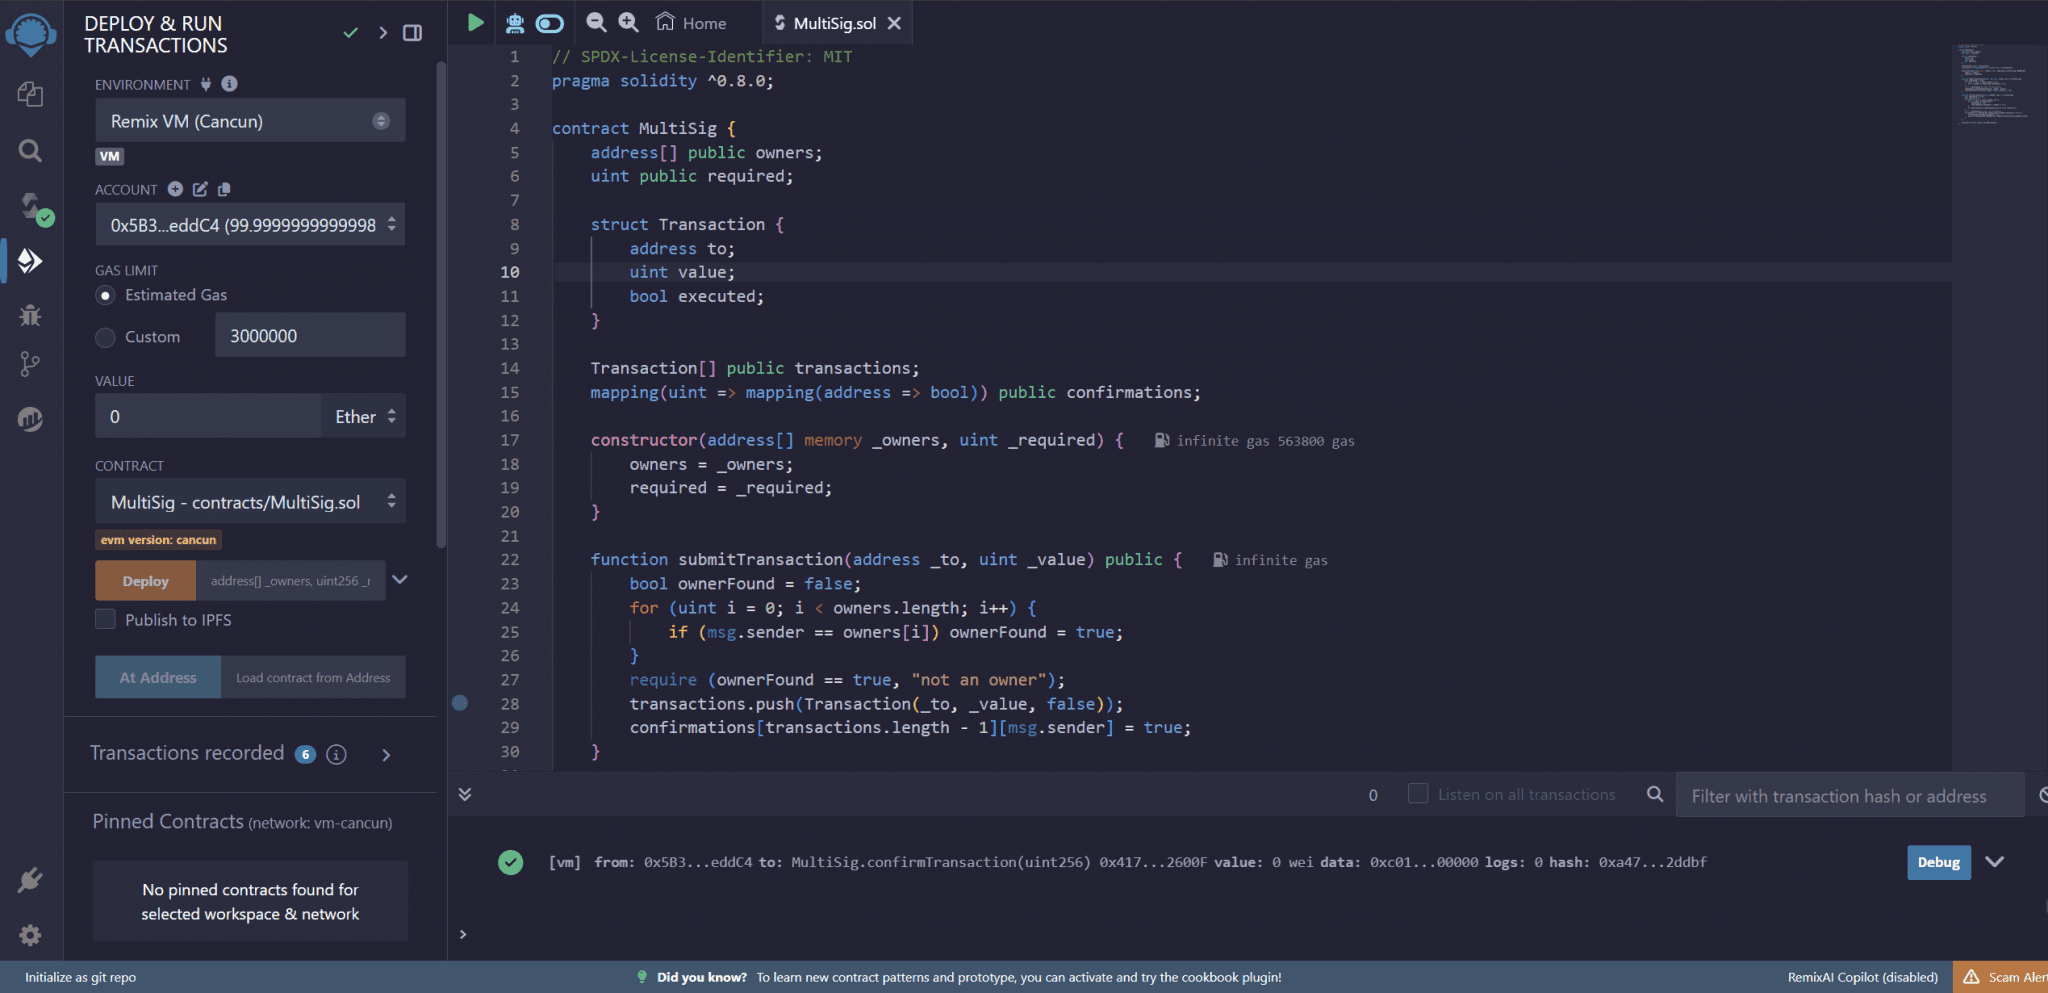This screenshot has height=993, width=2048.
Task: Select the Custom gas limit radio button
Action: pyautogui.click(x=105, y=338)
